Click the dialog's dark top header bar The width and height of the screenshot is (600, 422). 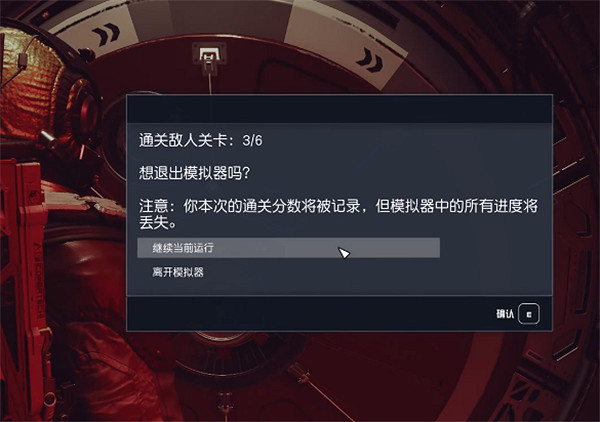339,109
